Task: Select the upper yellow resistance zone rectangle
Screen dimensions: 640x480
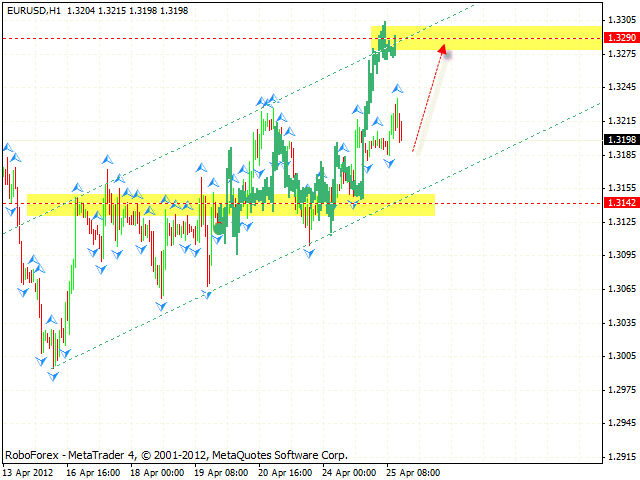Action: click(486, 38)
